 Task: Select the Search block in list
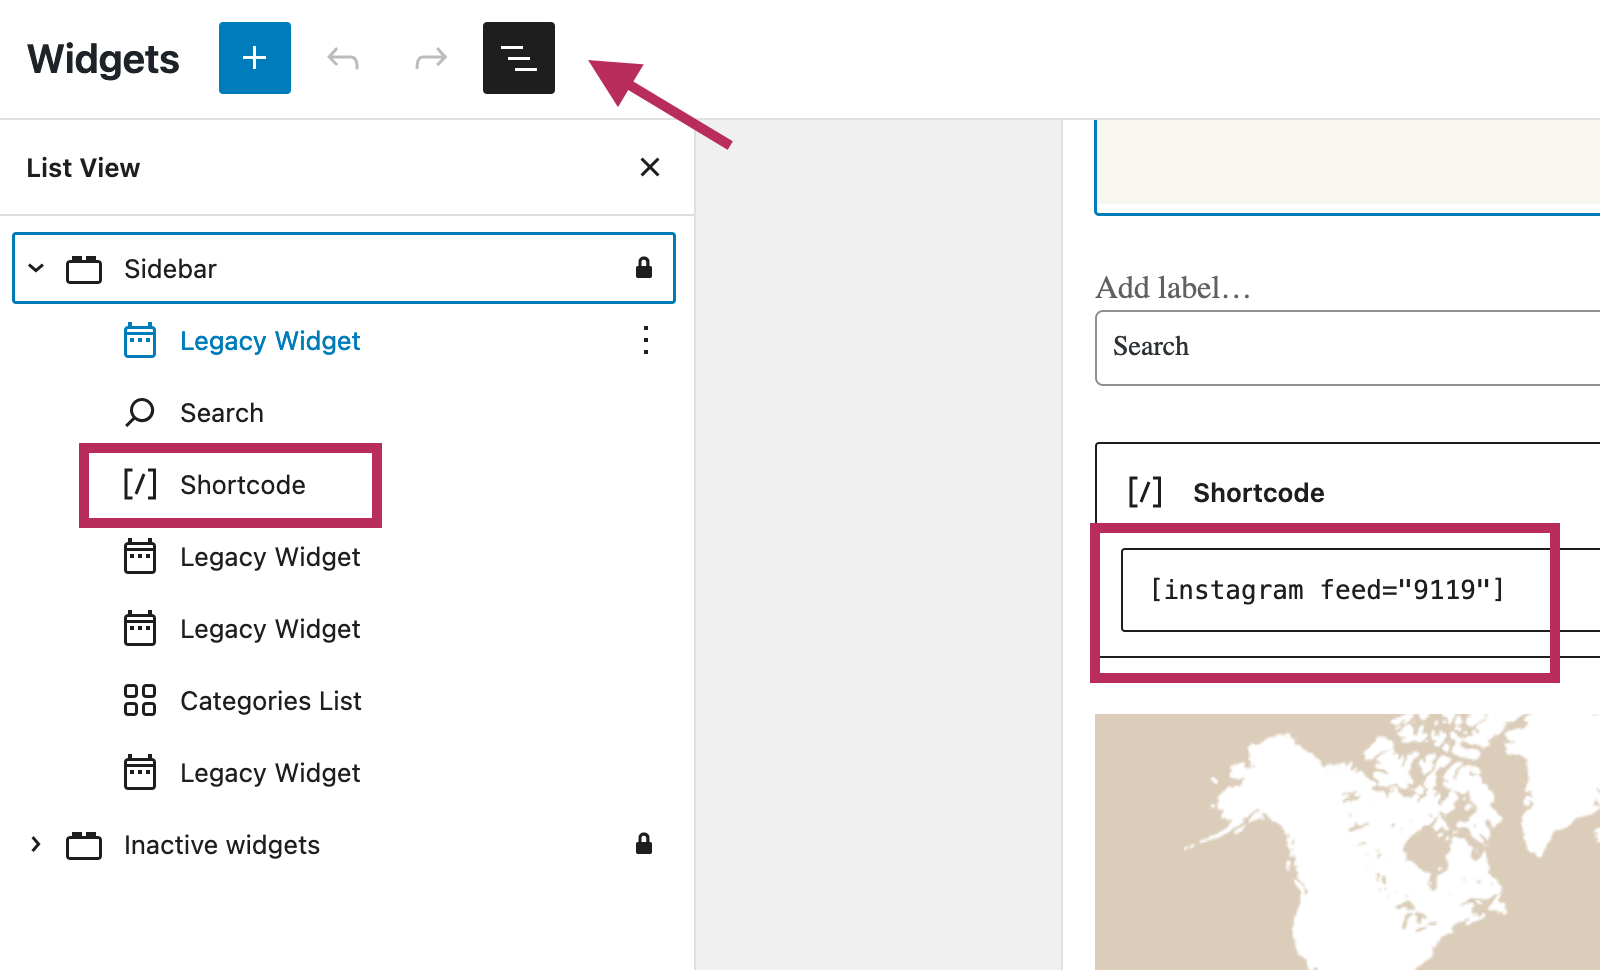click(221, 413)
